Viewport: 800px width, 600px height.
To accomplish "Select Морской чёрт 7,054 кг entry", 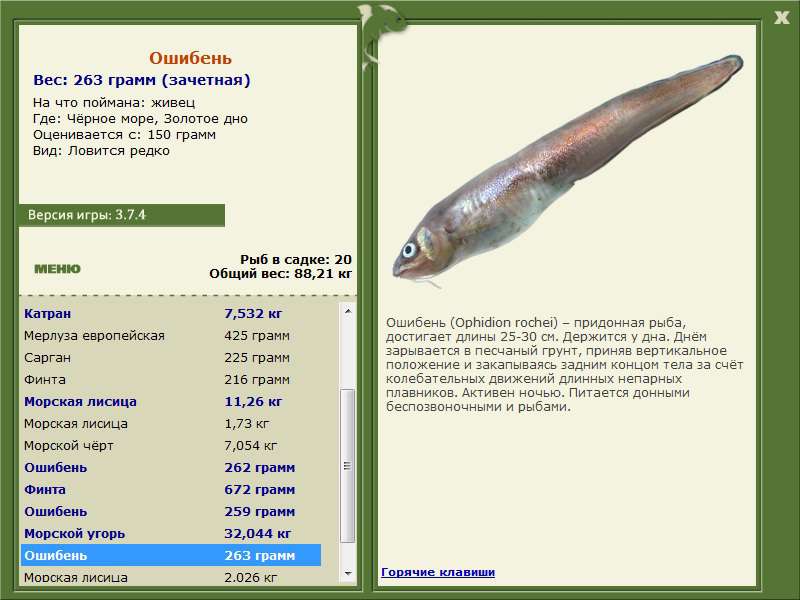I will [171, 445].
